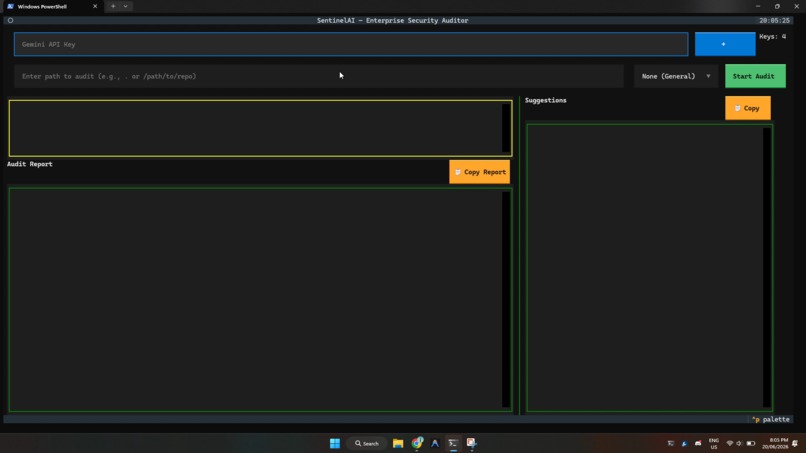Click the Audit Report heading label
The width and height of the screenshot is (806, 453).
pyautogui.click(x=30, y=164)
